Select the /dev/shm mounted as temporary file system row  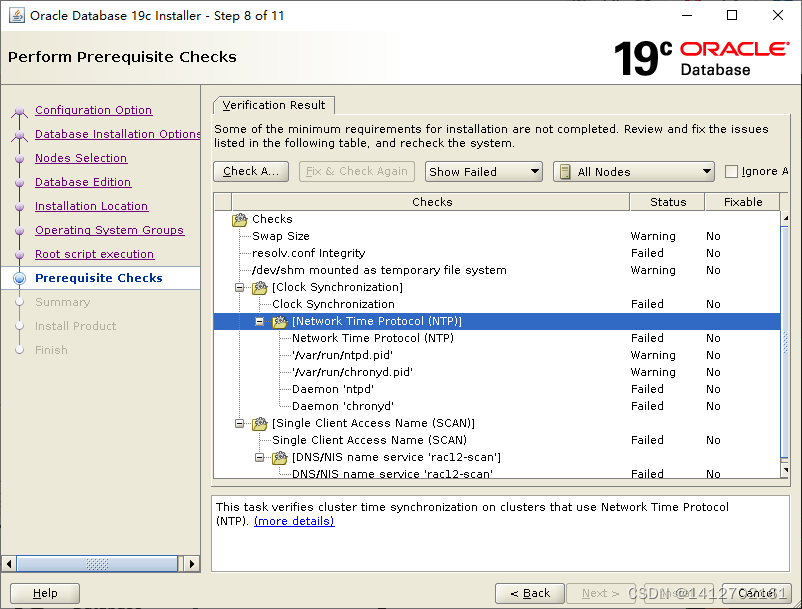coord(497,270)
